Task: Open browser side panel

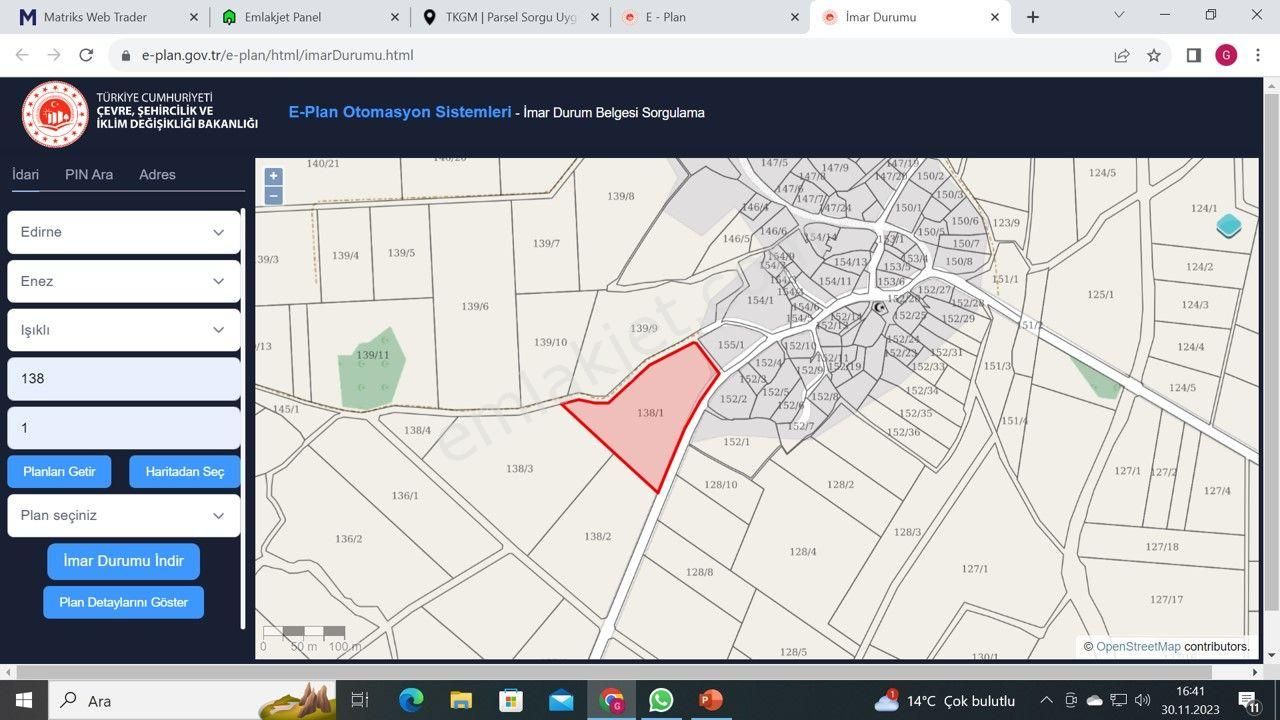Action: pos(1193,55)
